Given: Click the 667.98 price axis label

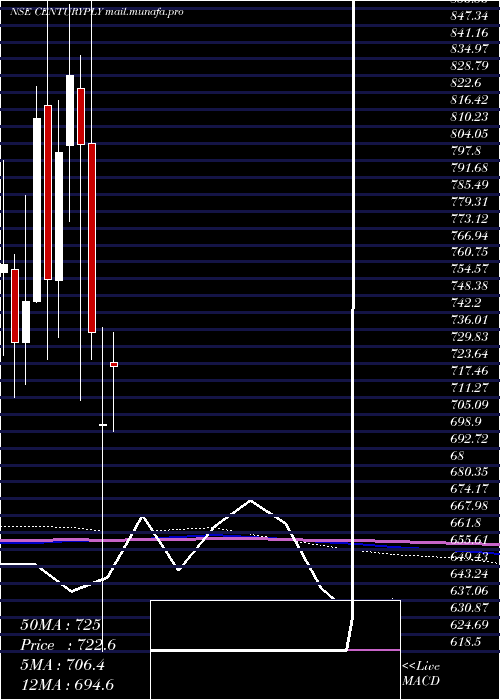Looking at the screenshot, I should 469,506.
